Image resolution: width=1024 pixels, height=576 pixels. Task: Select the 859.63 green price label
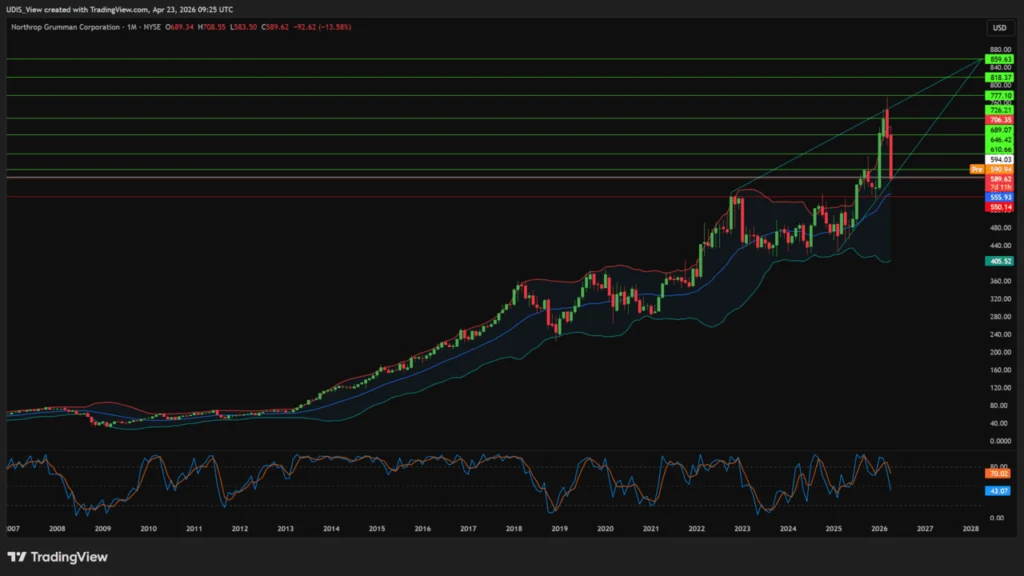[x=999, y=59]
